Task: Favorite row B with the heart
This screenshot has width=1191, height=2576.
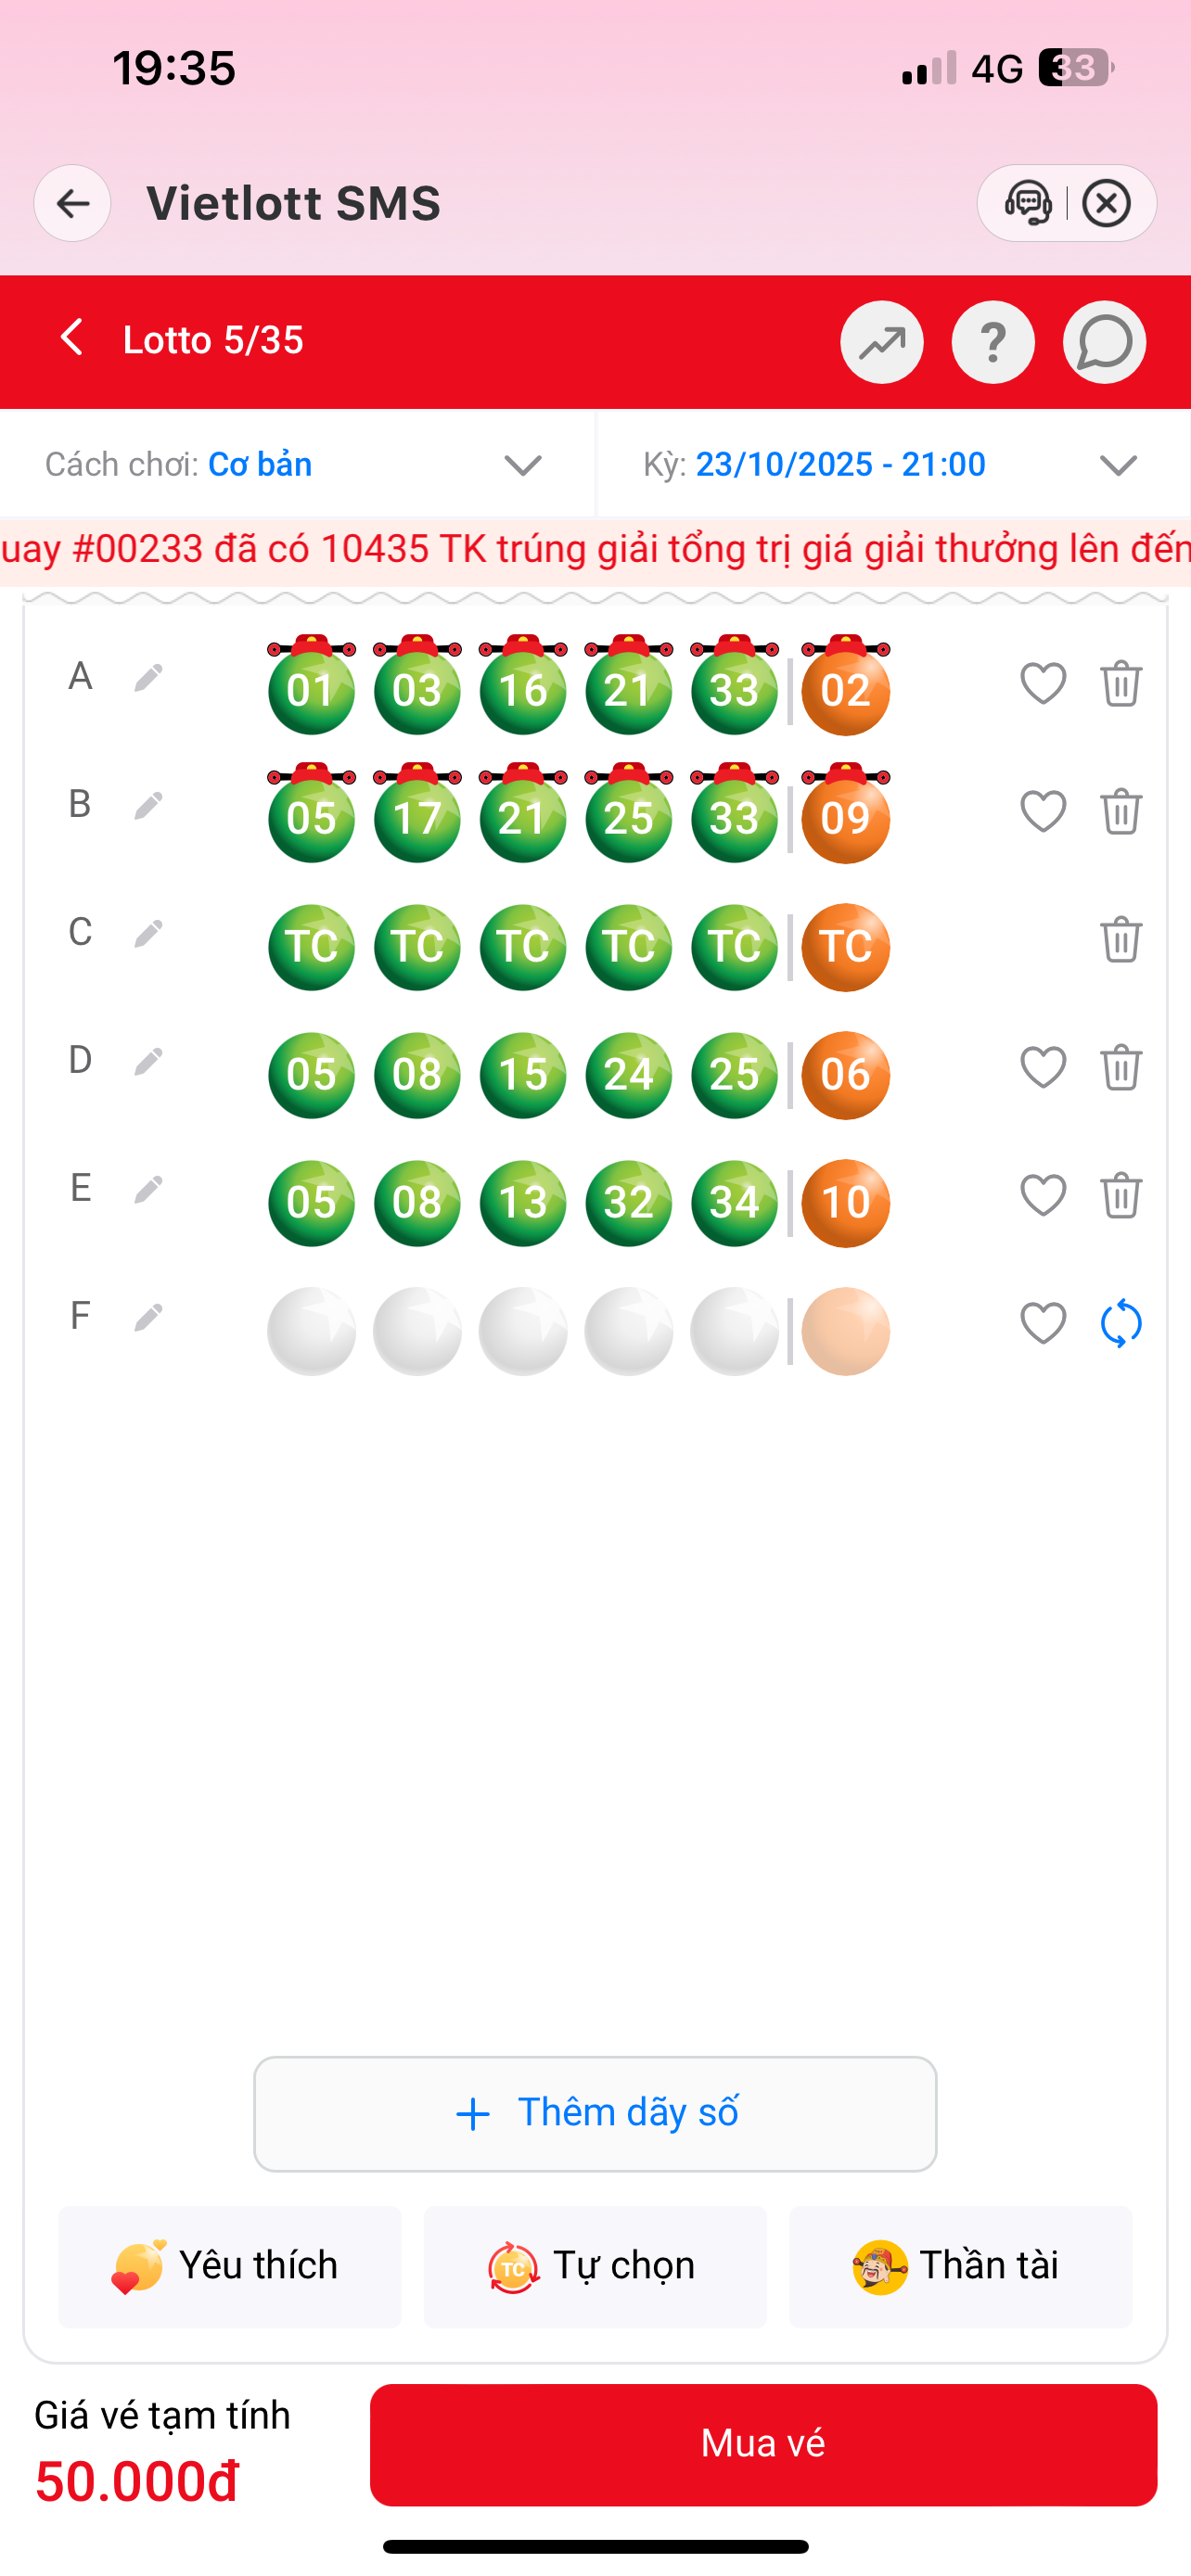Action: [1042, 812]
